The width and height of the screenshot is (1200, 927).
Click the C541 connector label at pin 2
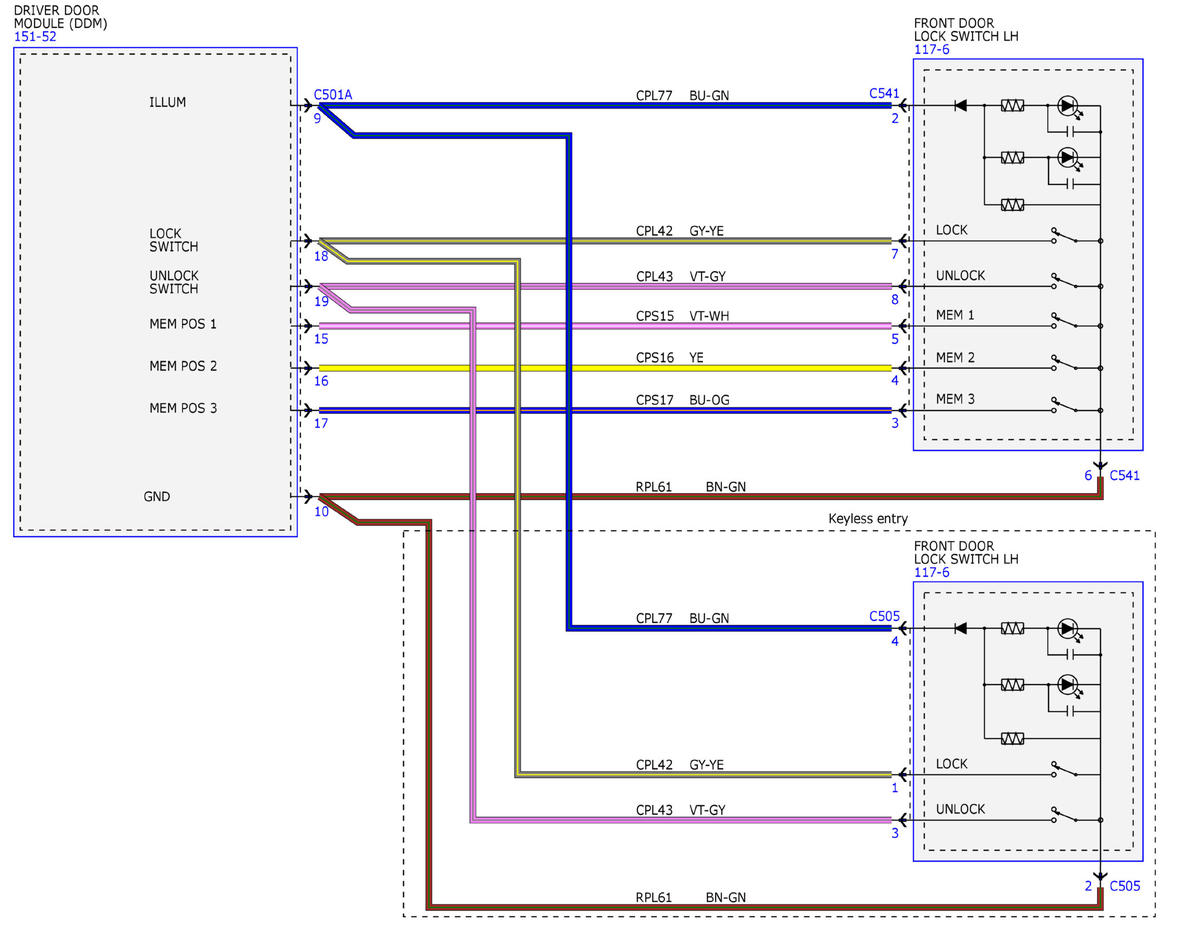pyautogui.click(x=884, y=93)
